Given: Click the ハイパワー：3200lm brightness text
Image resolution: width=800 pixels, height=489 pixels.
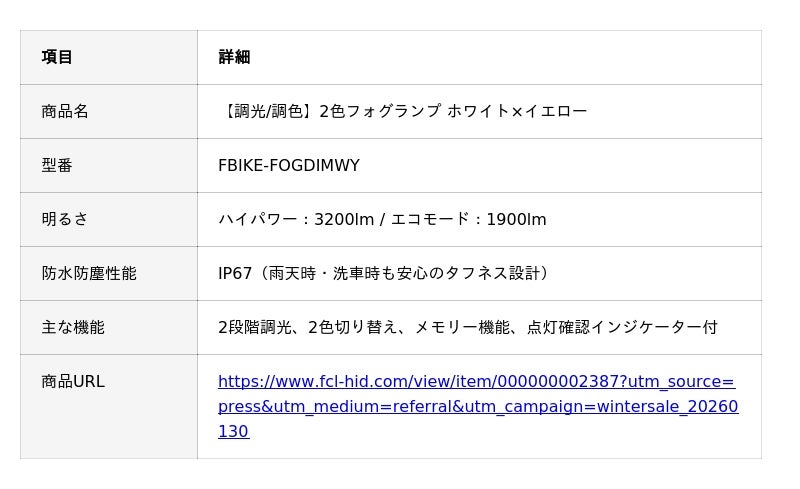Looking at the screenshot, I should [295, 219].
